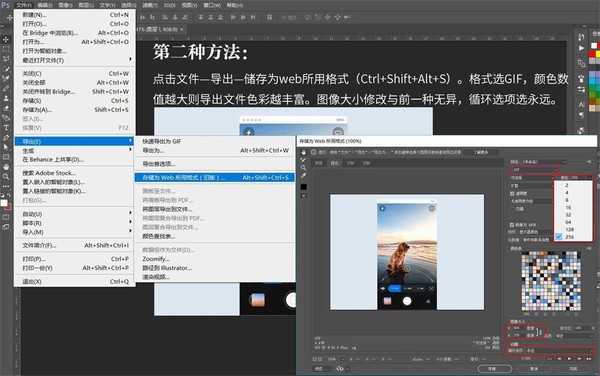Click Zoomify... in export submenu
Viewport: 600px width, 376px height.
pos(215,259)
